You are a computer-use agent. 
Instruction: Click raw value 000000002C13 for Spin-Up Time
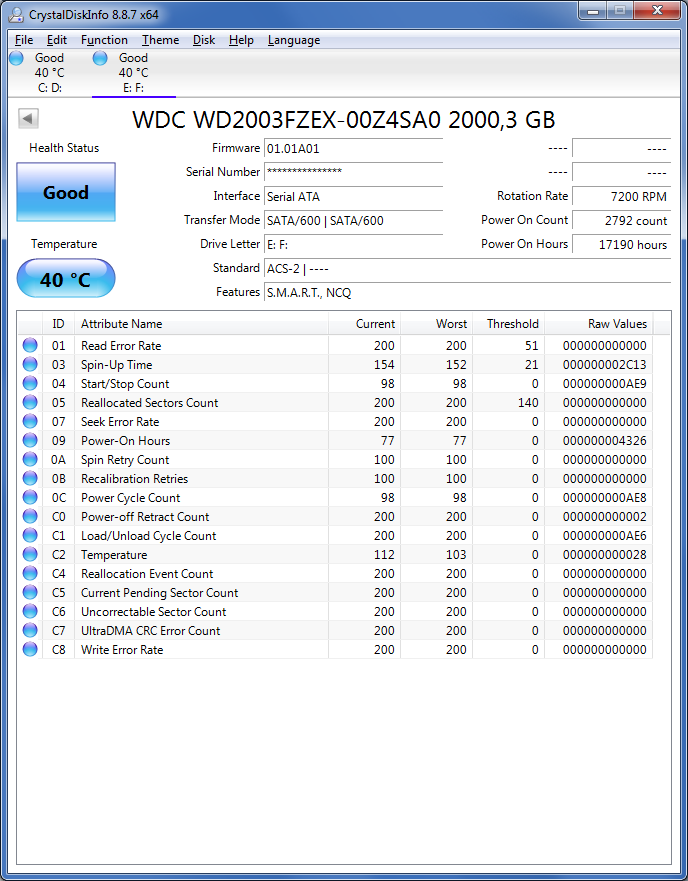(x=604, y=365)
